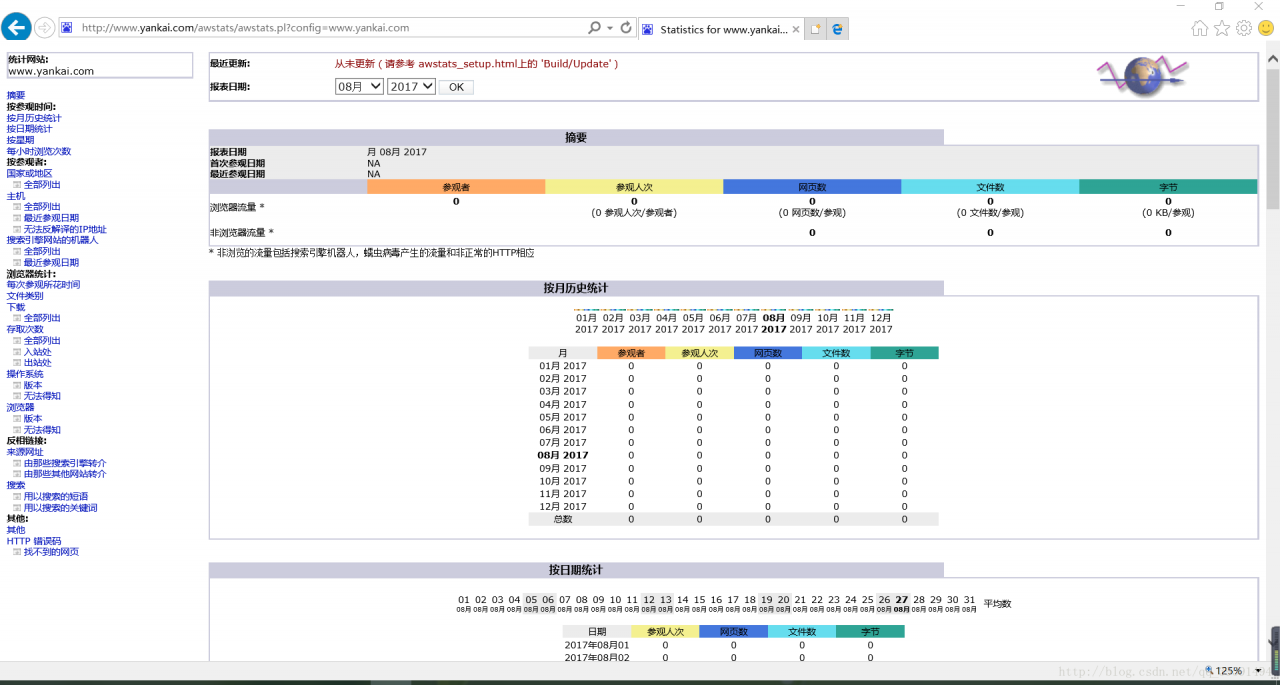
Task: Toggle Compatibility View mode
Action: tap(838, 29)
